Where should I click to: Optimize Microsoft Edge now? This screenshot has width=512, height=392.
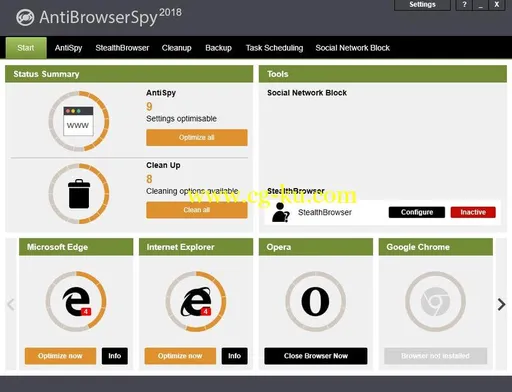(60, 356)
